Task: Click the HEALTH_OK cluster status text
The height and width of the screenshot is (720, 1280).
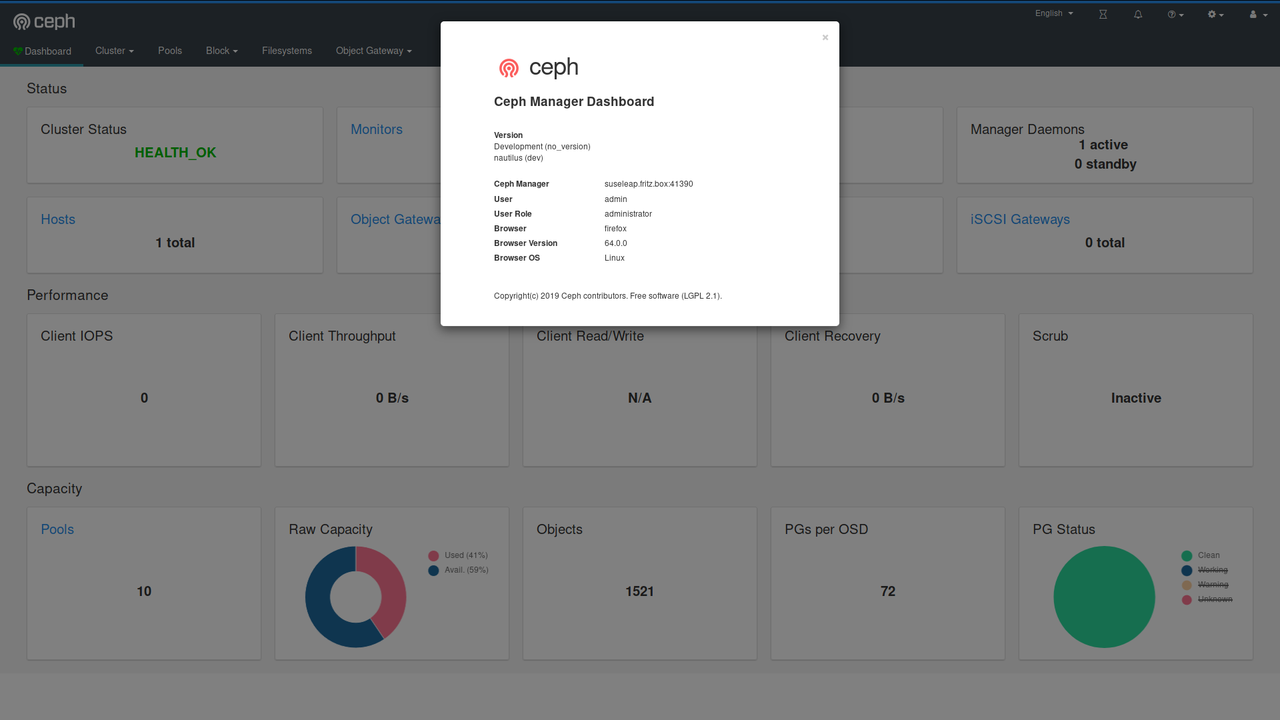Action: coord(175,153)
